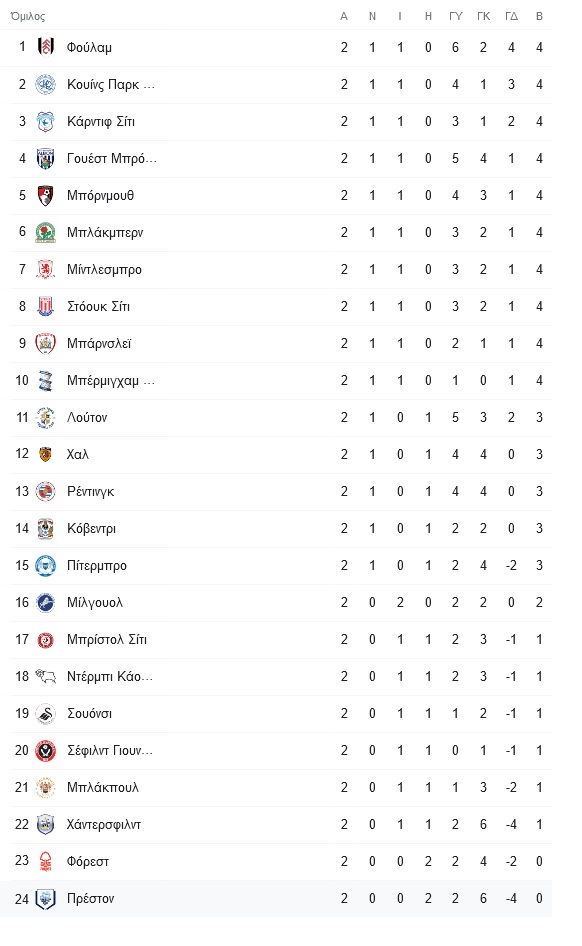Open the Λούτον team row
This screenshot has width=582, height=946.
(280, 417)
